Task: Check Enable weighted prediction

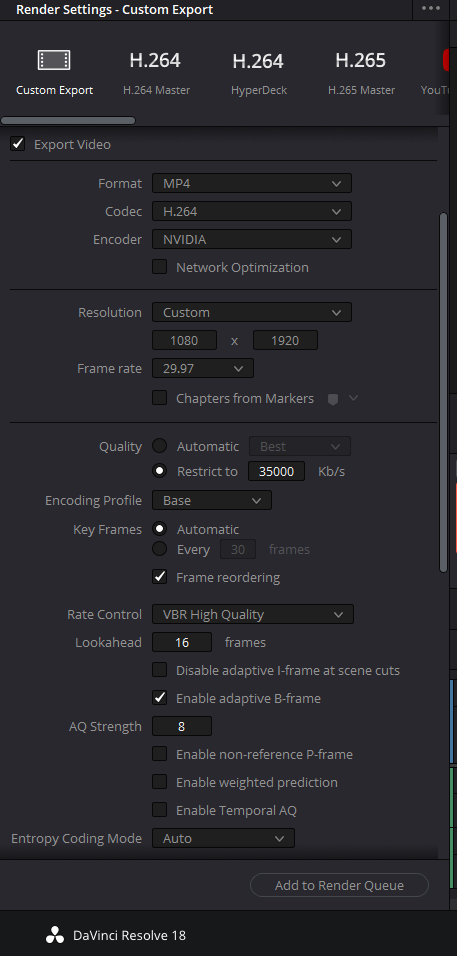Action: [x=160, y=782]
